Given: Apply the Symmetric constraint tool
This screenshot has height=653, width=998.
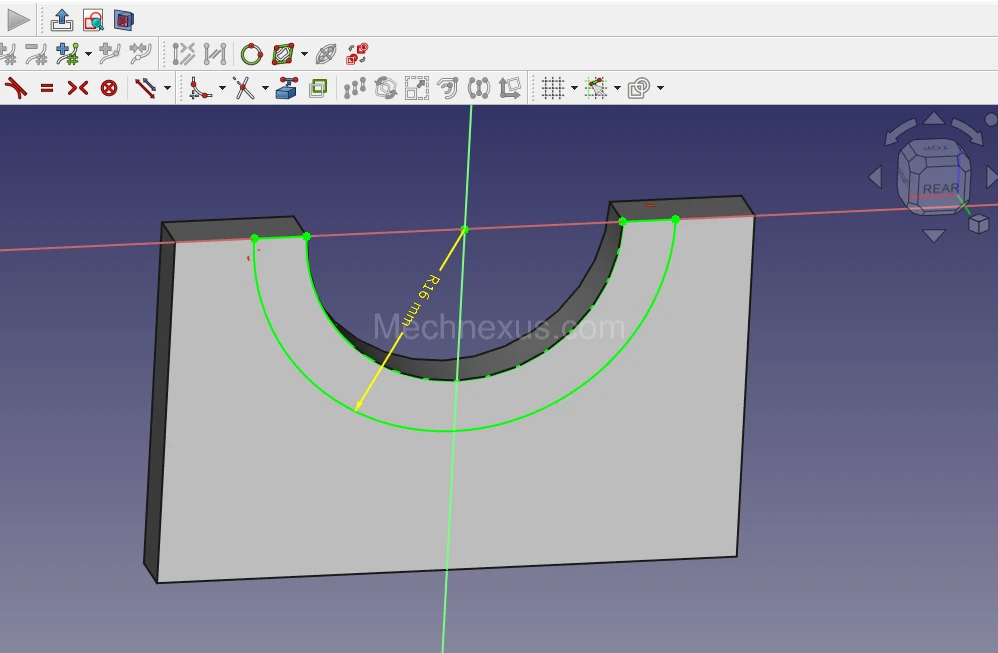Looking at the screenshot, I should (x=77, y=88).
